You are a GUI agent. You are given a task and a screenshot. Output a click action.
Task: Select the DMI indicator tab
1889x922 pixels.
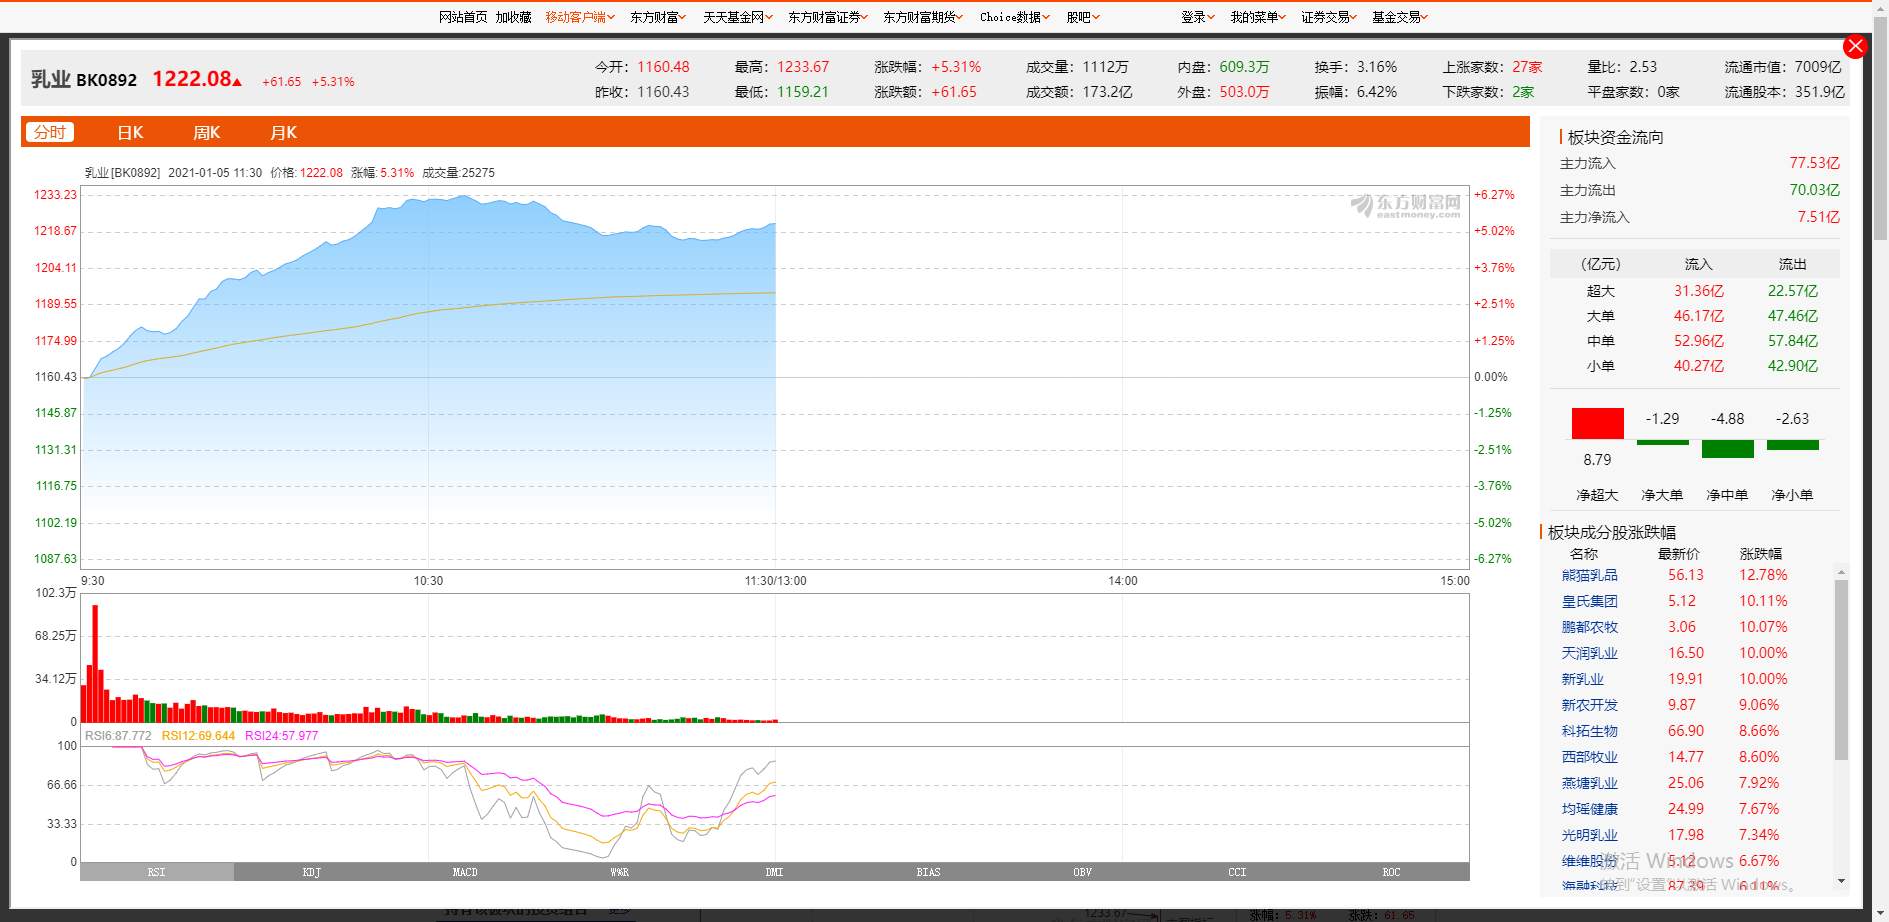(x=774, y=872)
